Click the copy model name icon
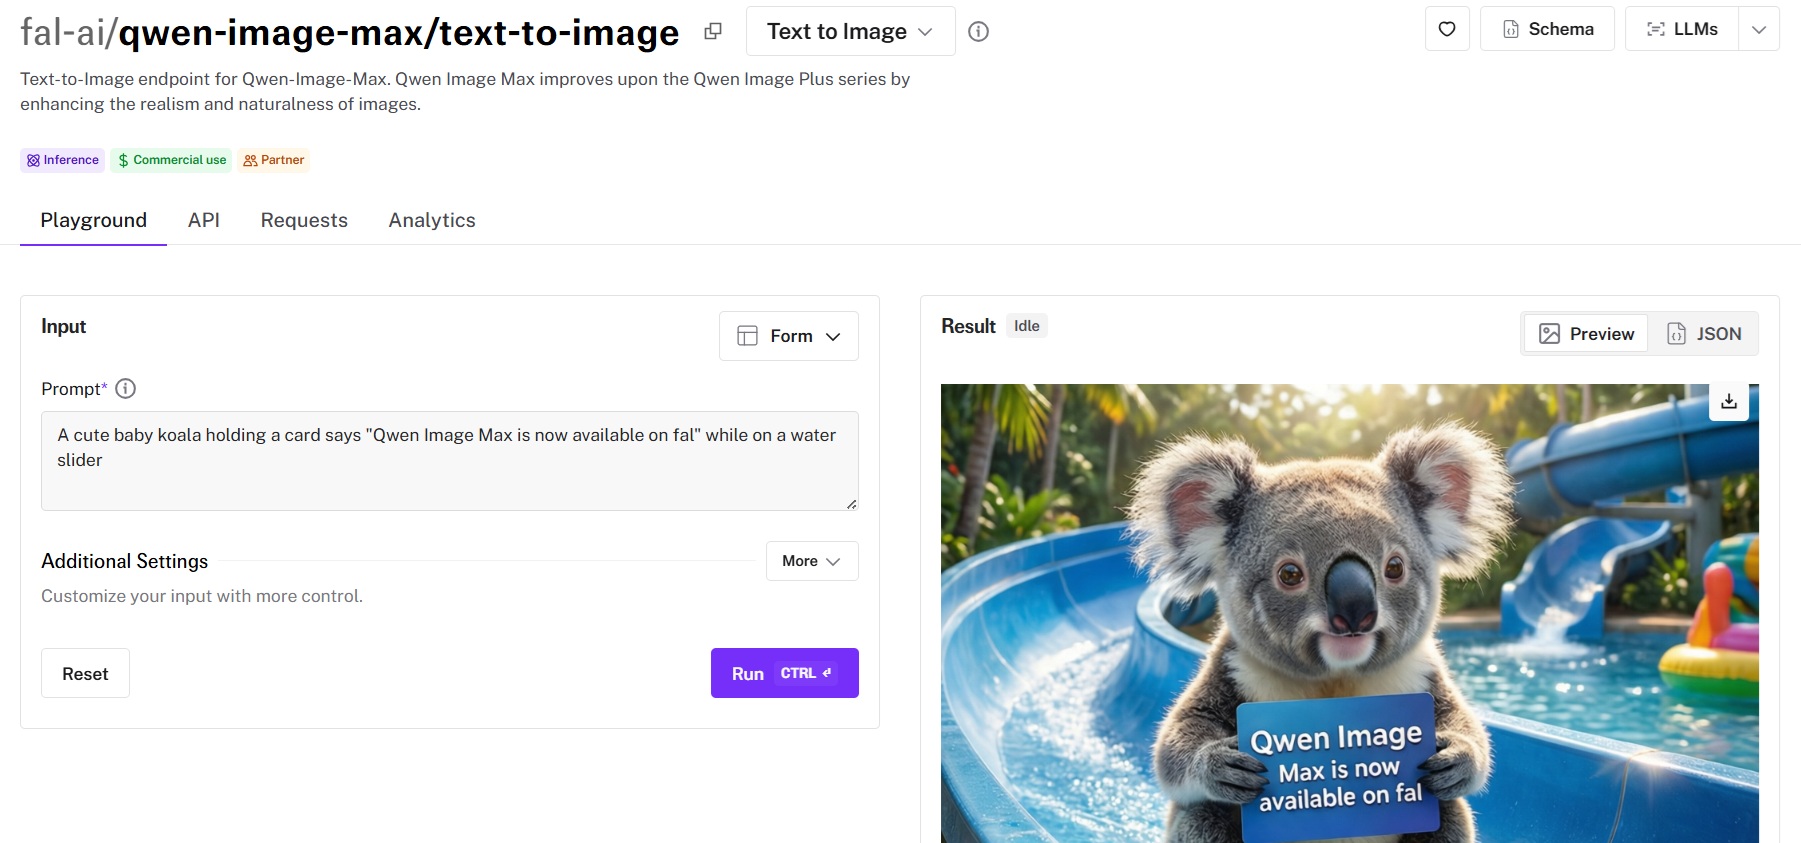This screenshot has height=843, width=1801. tap(713, 32)
